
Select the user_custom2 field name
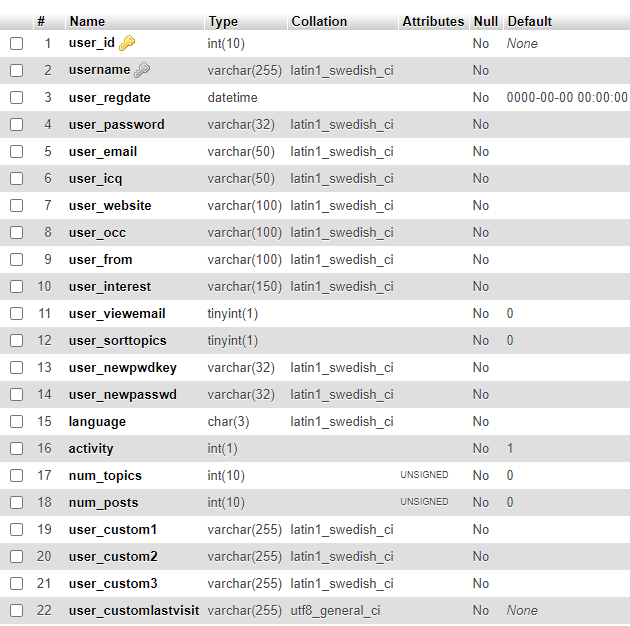[x=113, y=556]
